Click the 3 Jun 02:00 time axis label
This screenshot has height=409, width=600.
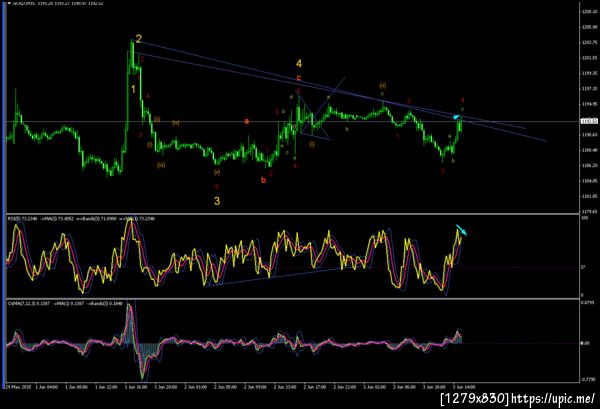[x=375, y=387]
